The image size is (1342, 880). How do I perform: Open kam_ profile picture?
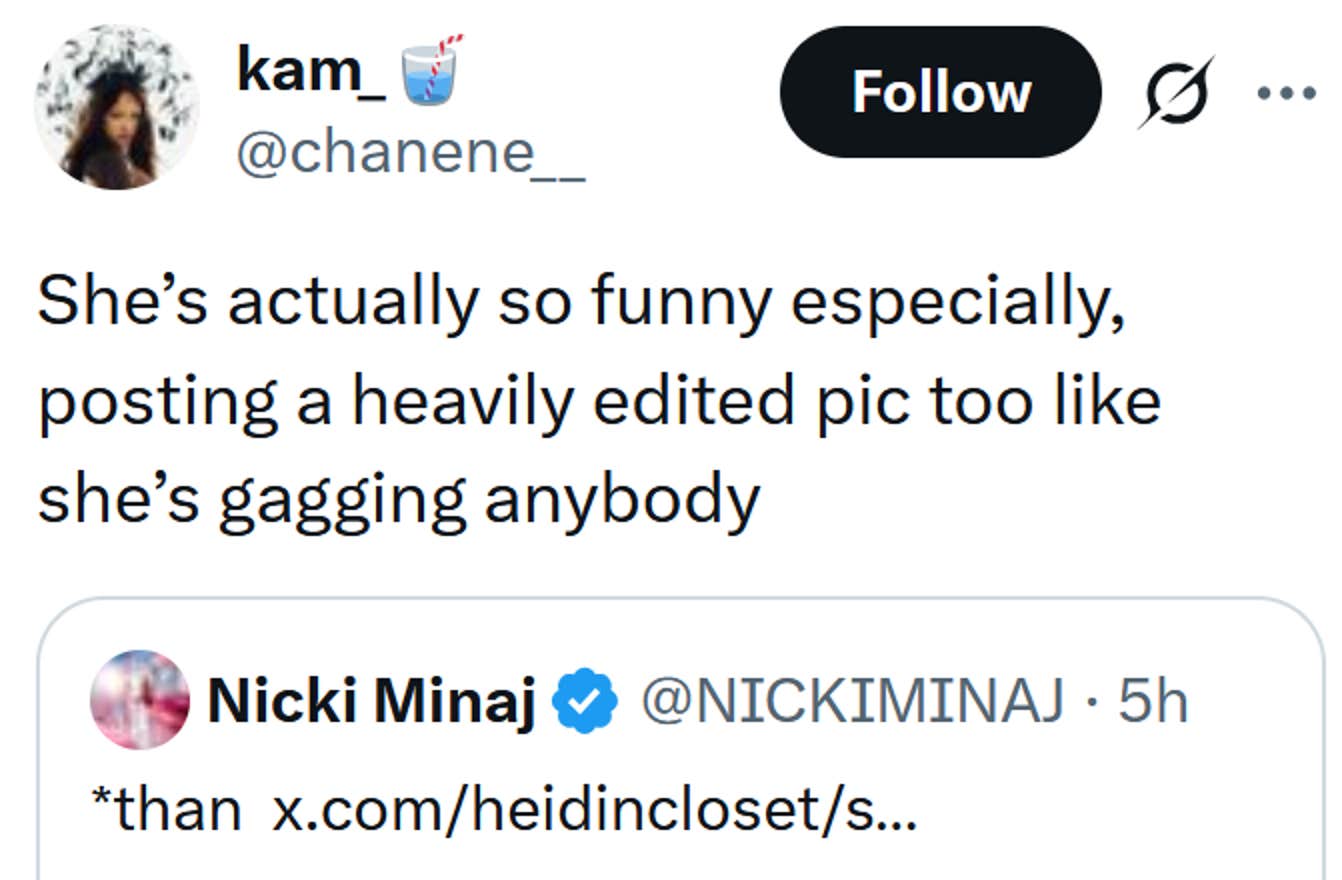[117, 107]
